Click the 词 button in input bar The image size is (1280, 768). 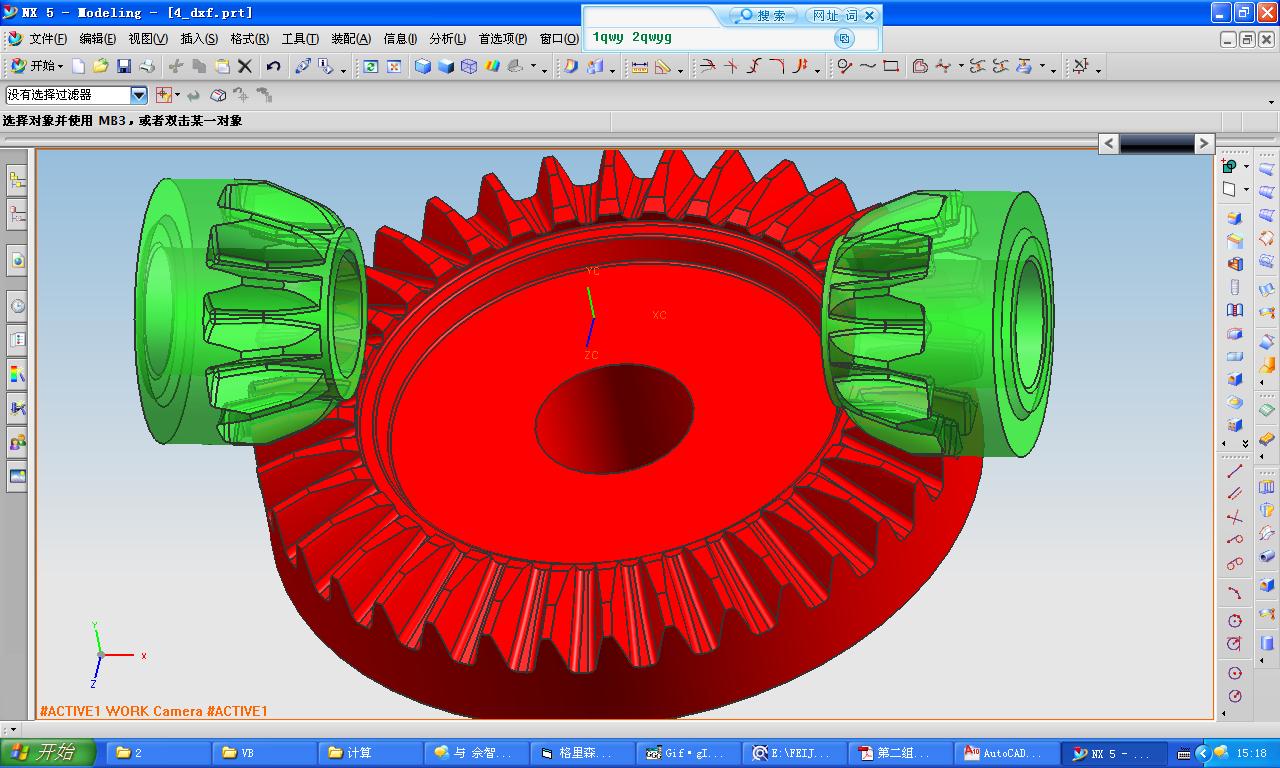[851, 15]
